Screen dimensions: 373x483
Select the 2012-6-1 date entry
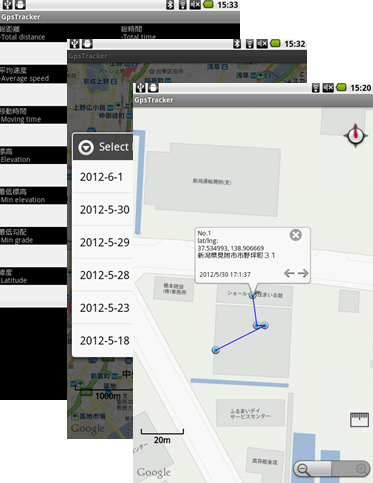[x=103, y=177]
